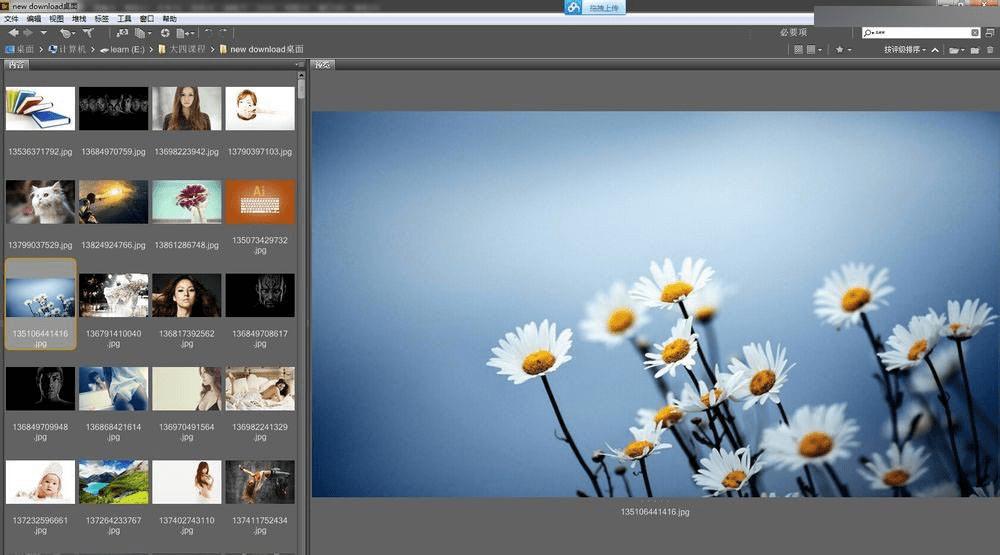The width and height of the screenshot is (1000, 555).
Task: Toggle ascending sort order arrow
Action: pyautogui.click(x=935, y=50)
